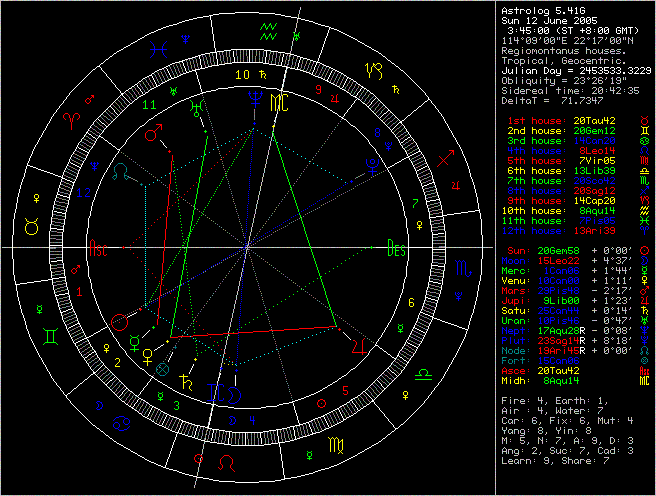Click the Aries ram glyph on the zodiac ring
Image resolution: width=656 pixels, height=496 pixels.
pyautogui.click(x=73, y=118)
